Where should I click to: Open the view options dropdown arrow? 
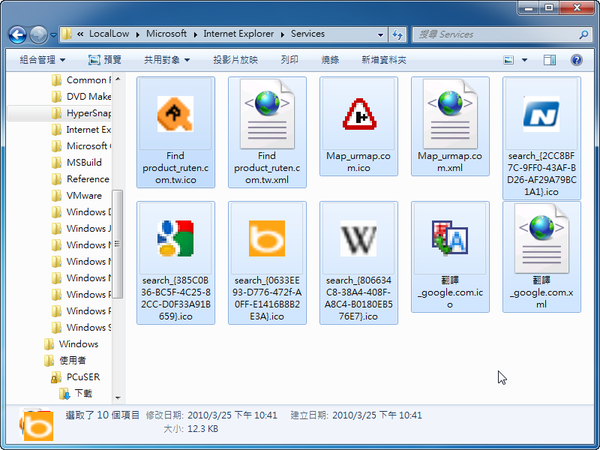point(525,60)
